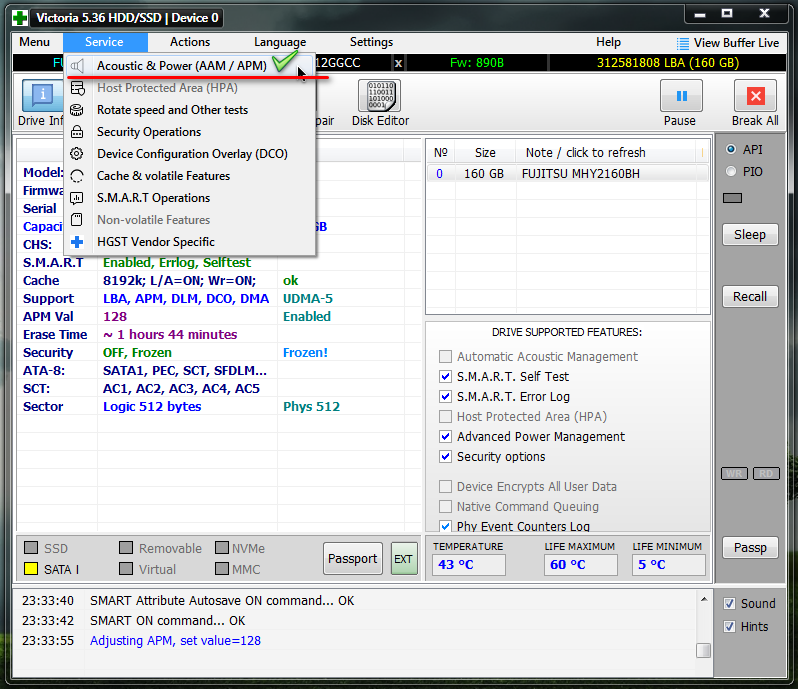This screenshot has height=689, width=798.
Task: Click the padlock icon for Security Operations
Action: click(x=77, y=132)
